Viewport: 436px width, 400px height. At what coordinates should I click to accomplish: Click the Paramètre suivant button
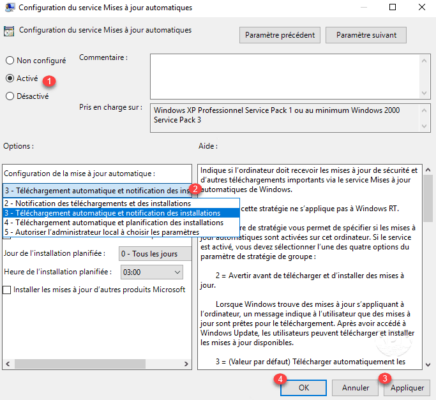[x=366, y=35]
